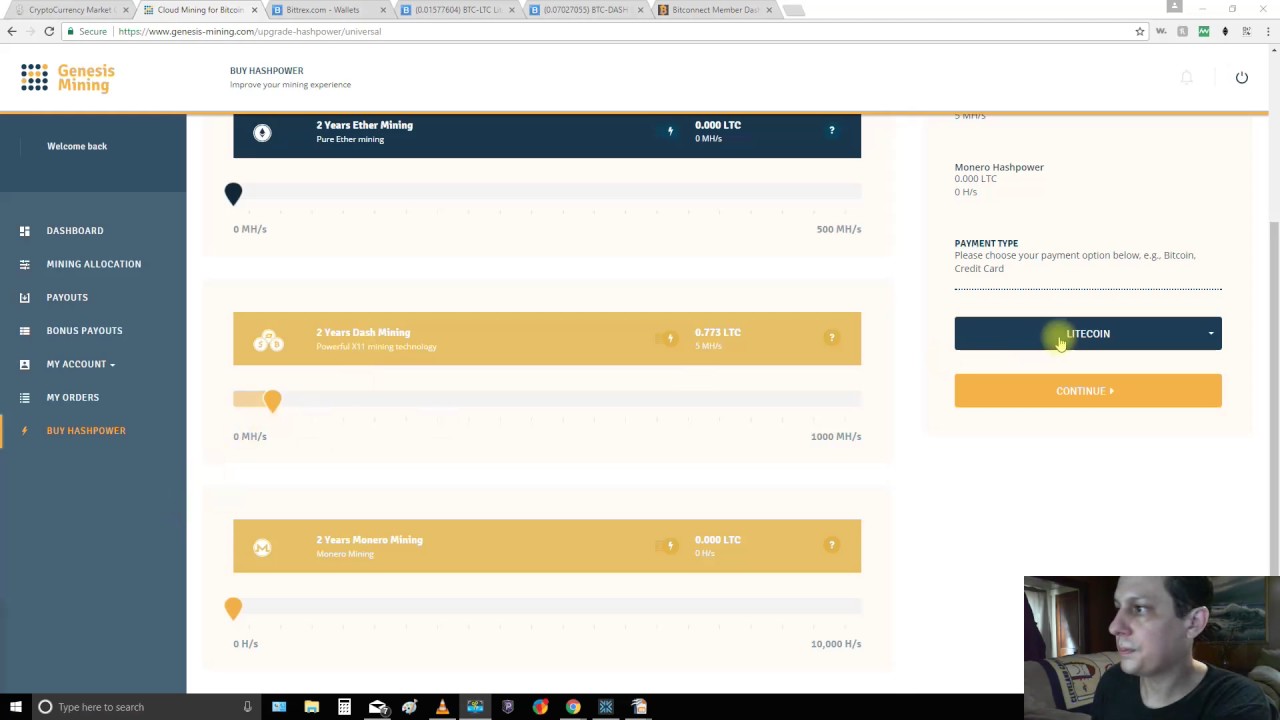This screenshot has width=1280, height=720.
Task: Switch to the BTC-LTC Bittrex tab
Action: point(458,10)
